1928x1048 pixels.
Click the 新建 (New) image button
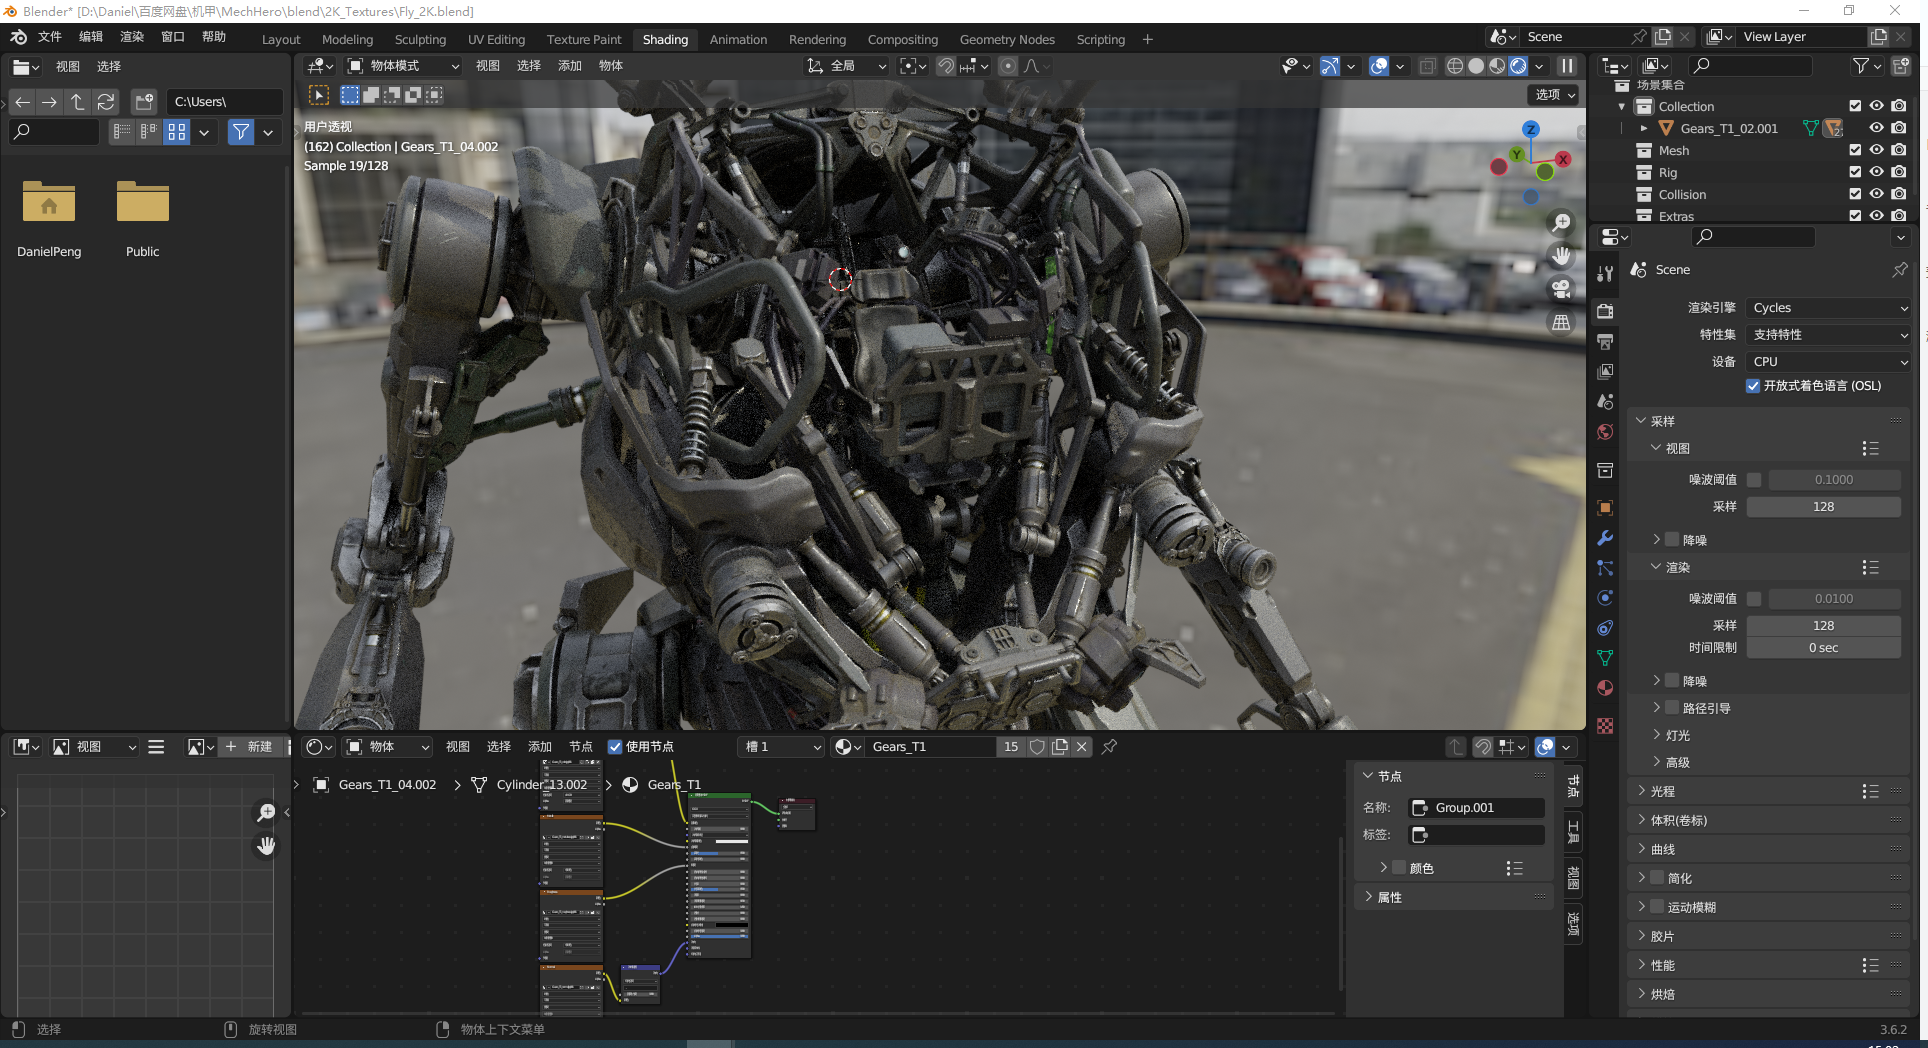click(x=250, y=747)
